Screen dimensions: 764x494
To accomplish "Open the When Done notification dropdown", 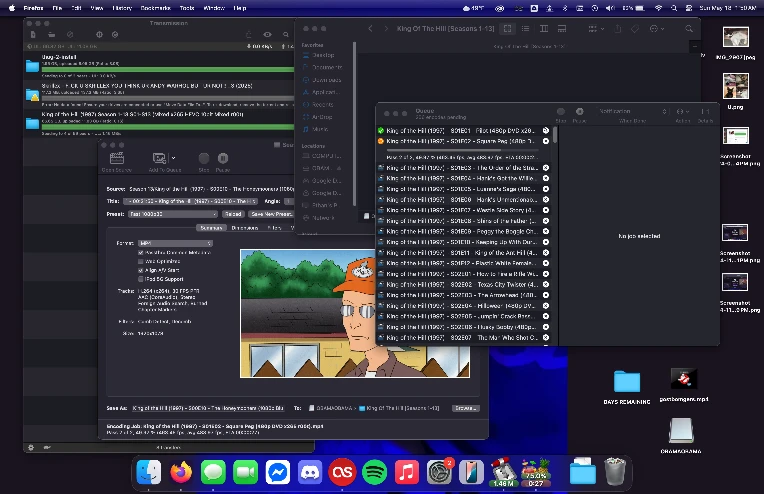I will pyautogui.click(x=633, y=112).
